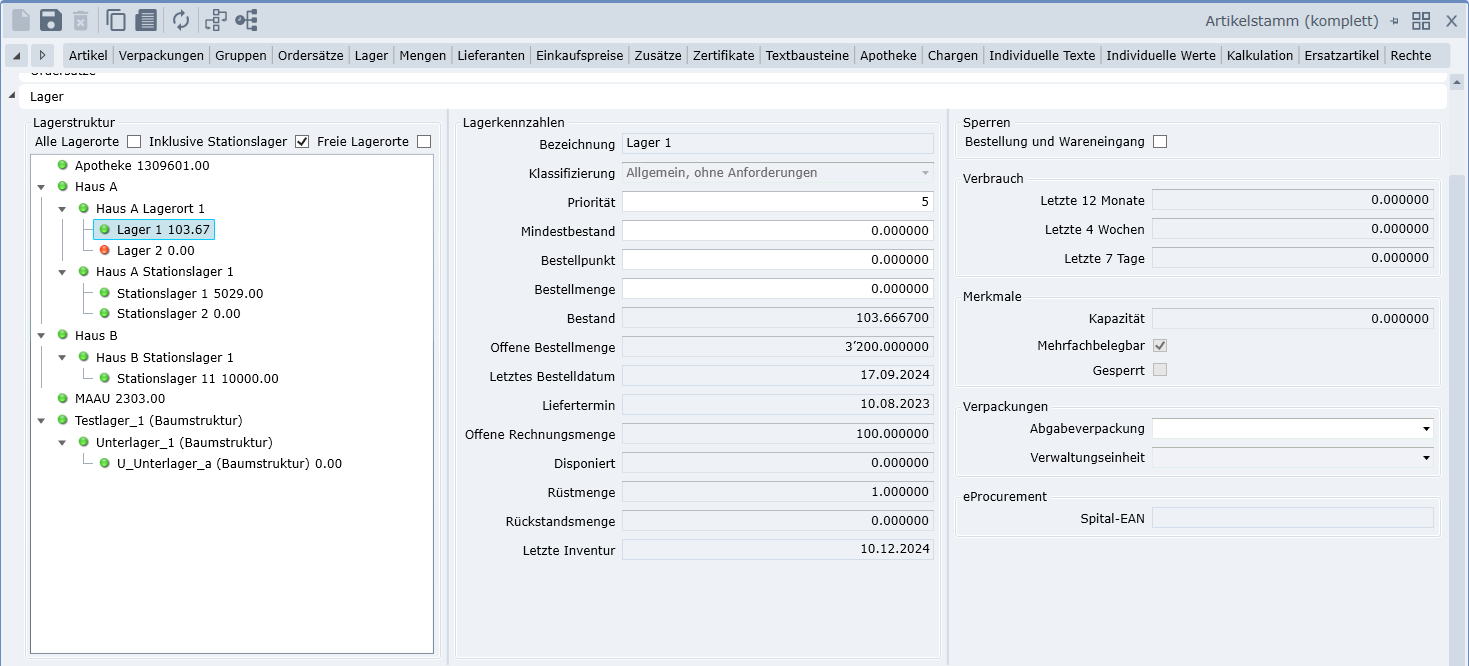Click the refresh arrows icon
Screen dimensions: 1469x666
point(181,20)
